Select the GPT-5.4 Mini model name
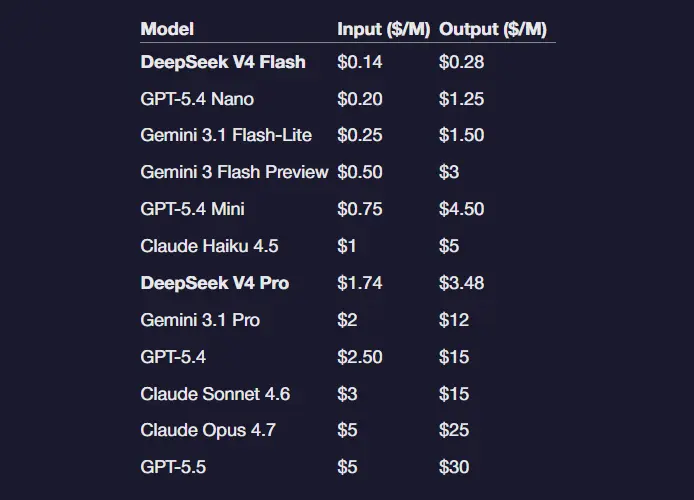 click(193, 209)
